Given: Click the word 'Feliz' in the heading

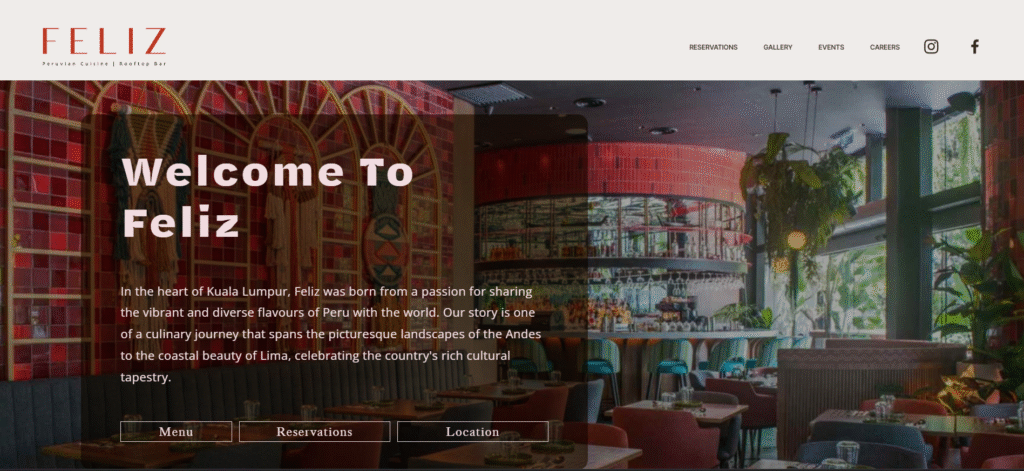Looking at the screenshot, I should [x=181, y=223].
